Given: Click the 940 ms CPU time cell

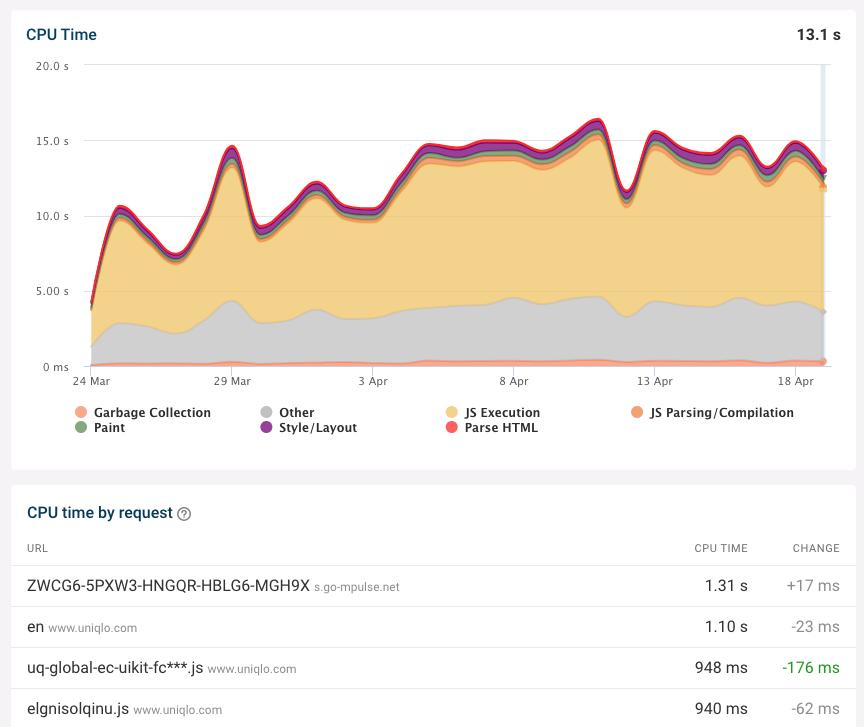Looking at the screenshot, I should (x=721, y=708).
